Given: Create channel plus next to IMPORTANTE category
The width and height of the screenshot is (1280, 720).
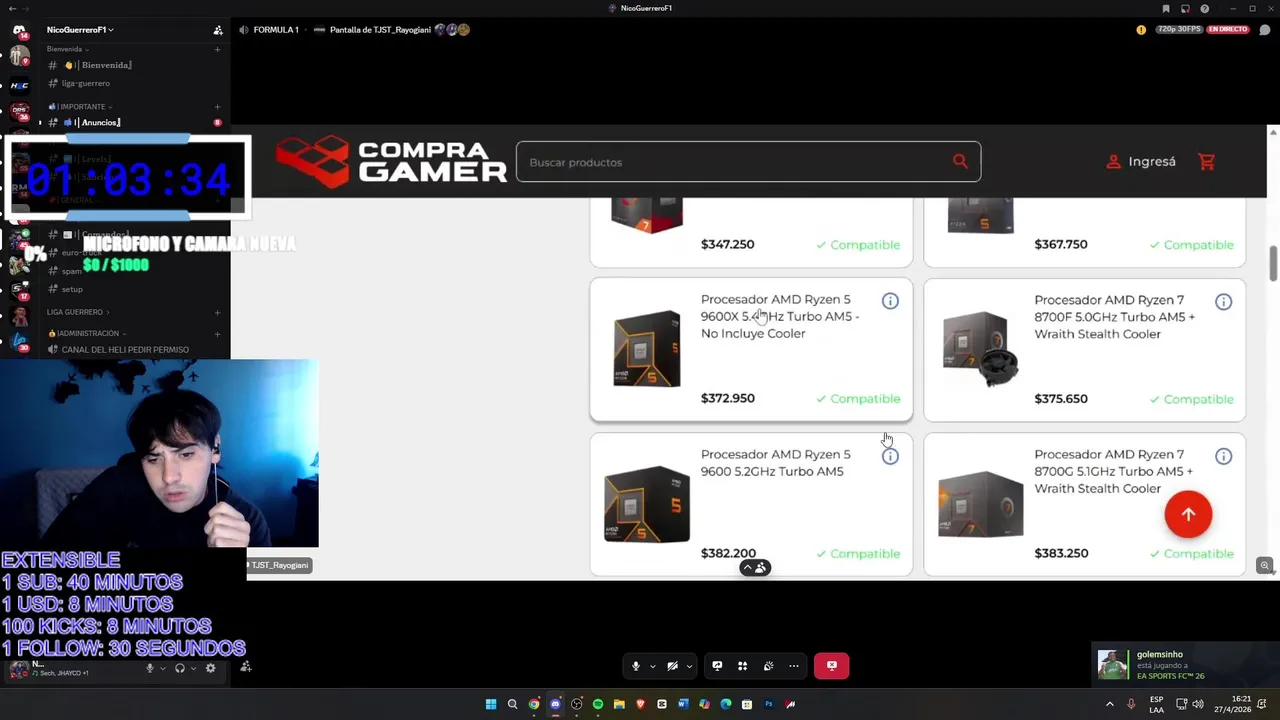Looking at the screenshot, I should pos(217,106).
